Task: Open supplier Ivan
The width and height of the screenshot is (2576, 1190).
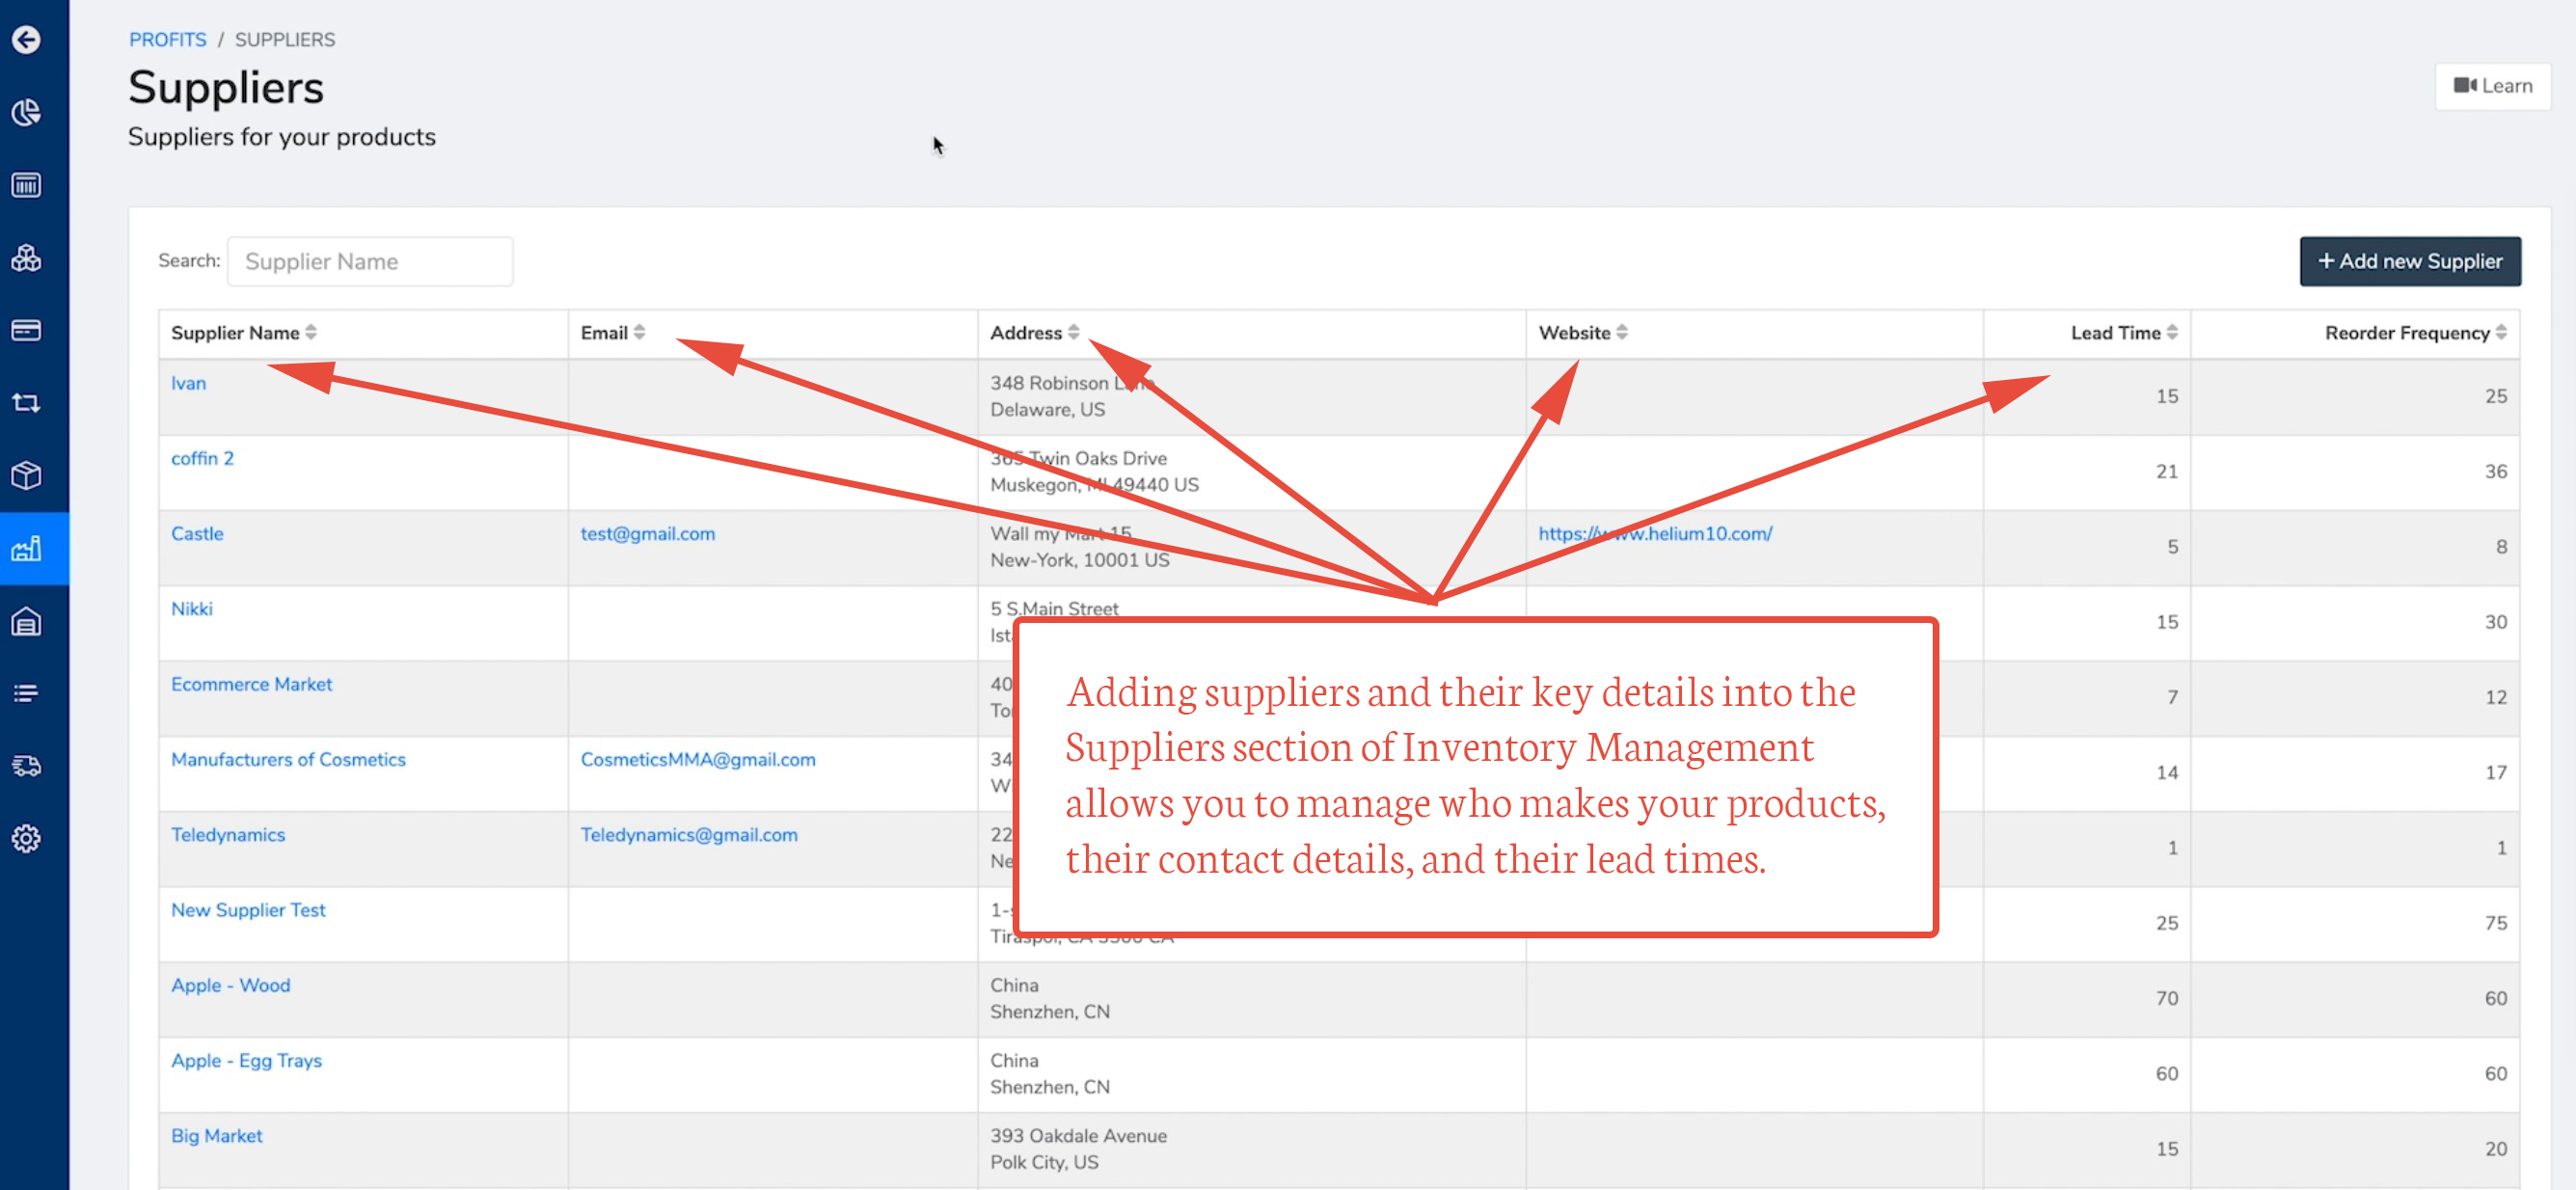Action: 188,383
